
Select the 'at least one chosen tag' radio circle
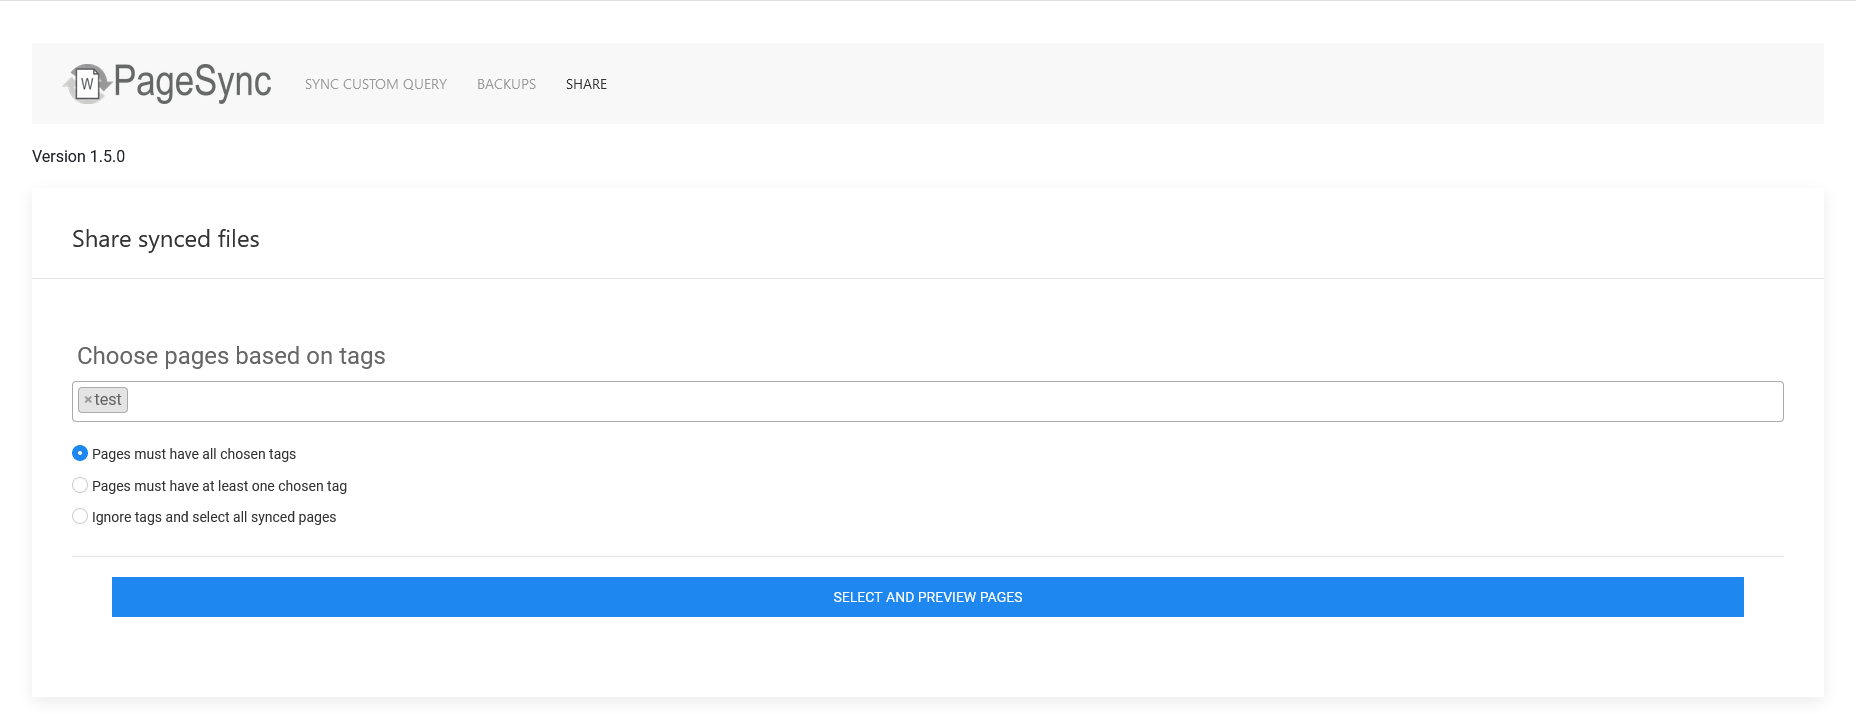click(x=80, y=485)
